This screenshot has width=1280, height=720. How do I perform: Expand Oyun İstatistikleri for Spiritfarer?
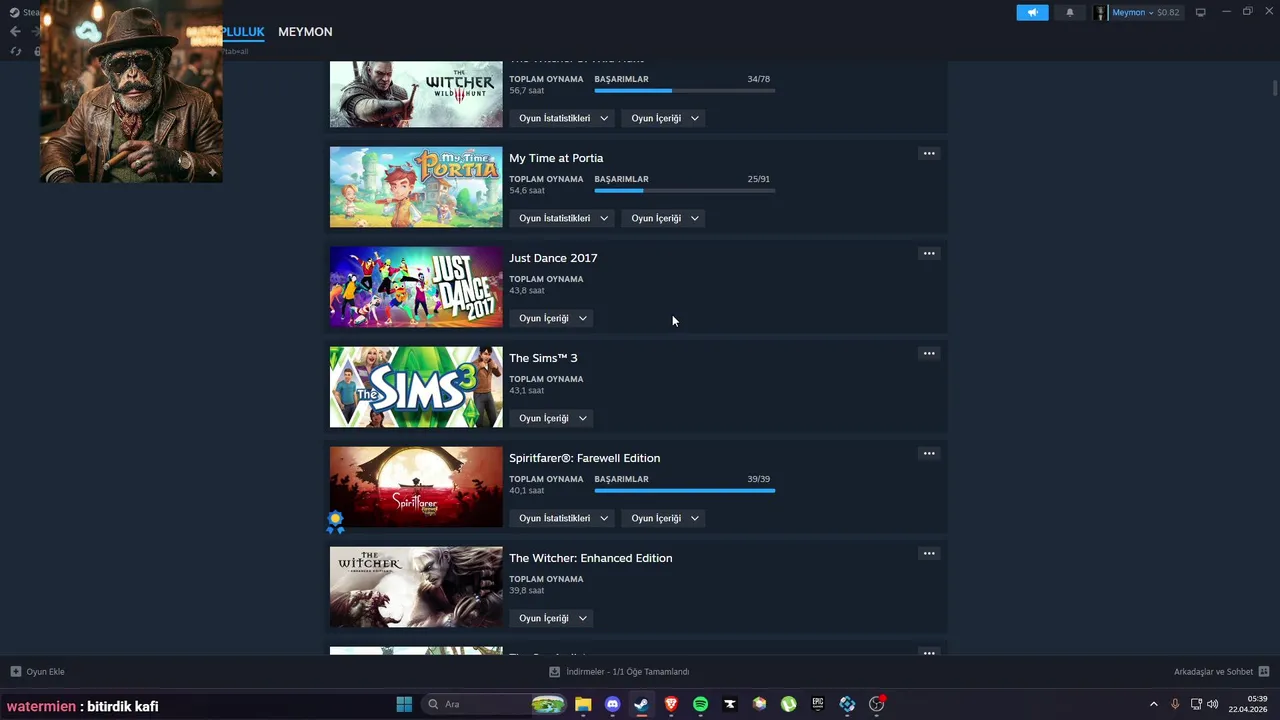562,518
